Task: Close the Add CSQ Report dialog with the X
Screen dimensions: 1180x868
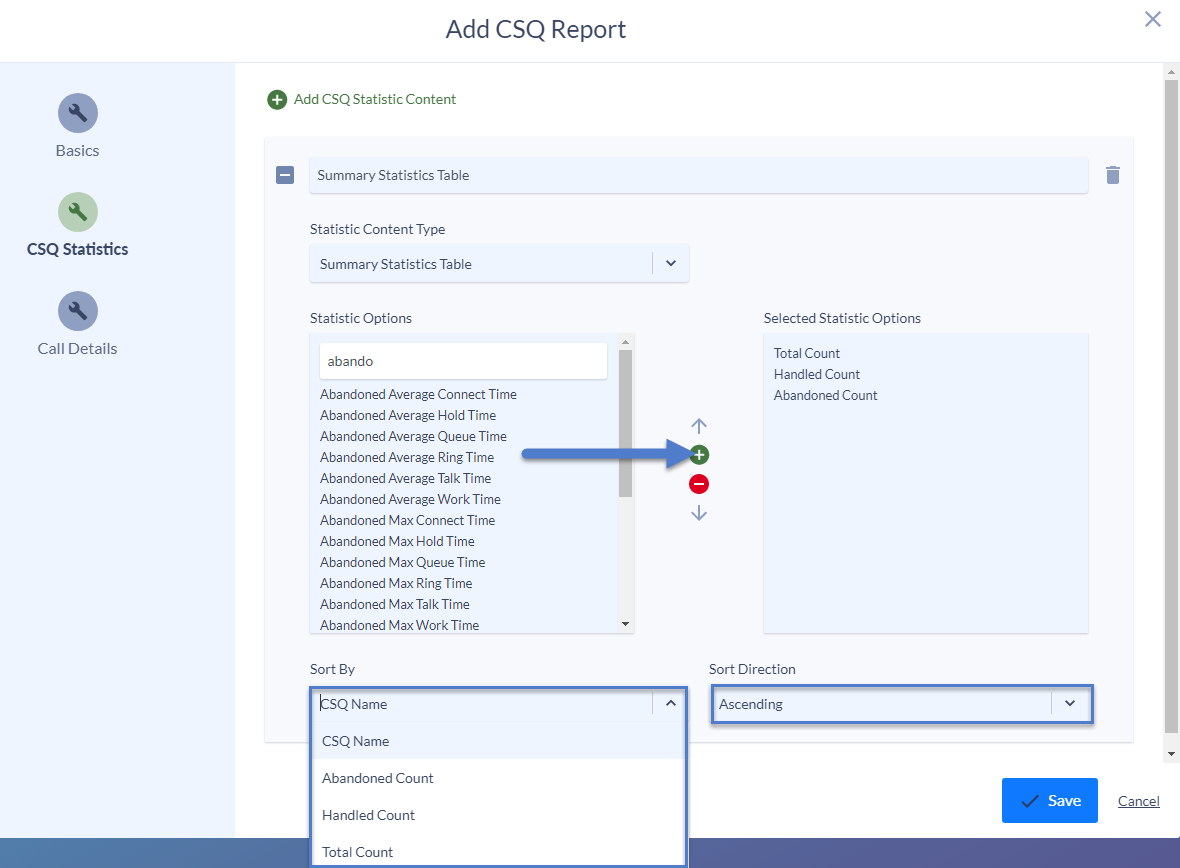Action: pos(1152,20)
